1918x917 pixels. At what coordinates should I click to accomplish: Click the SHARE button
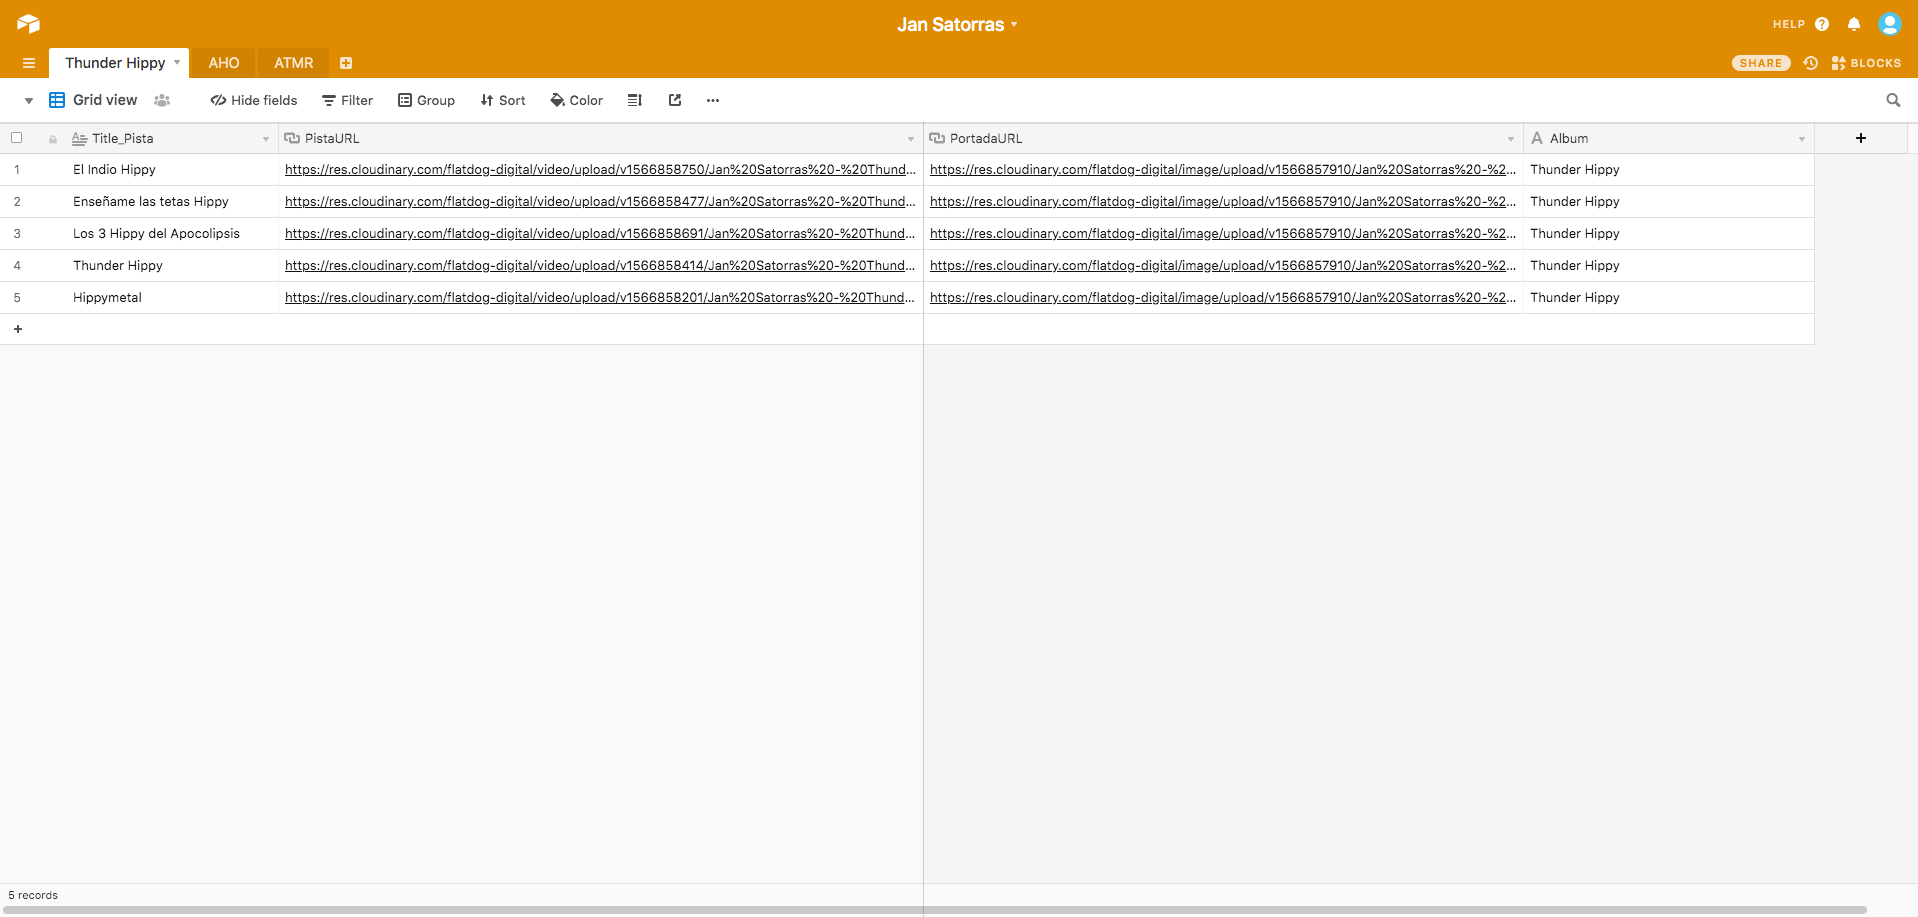(x=1760, y=63)
